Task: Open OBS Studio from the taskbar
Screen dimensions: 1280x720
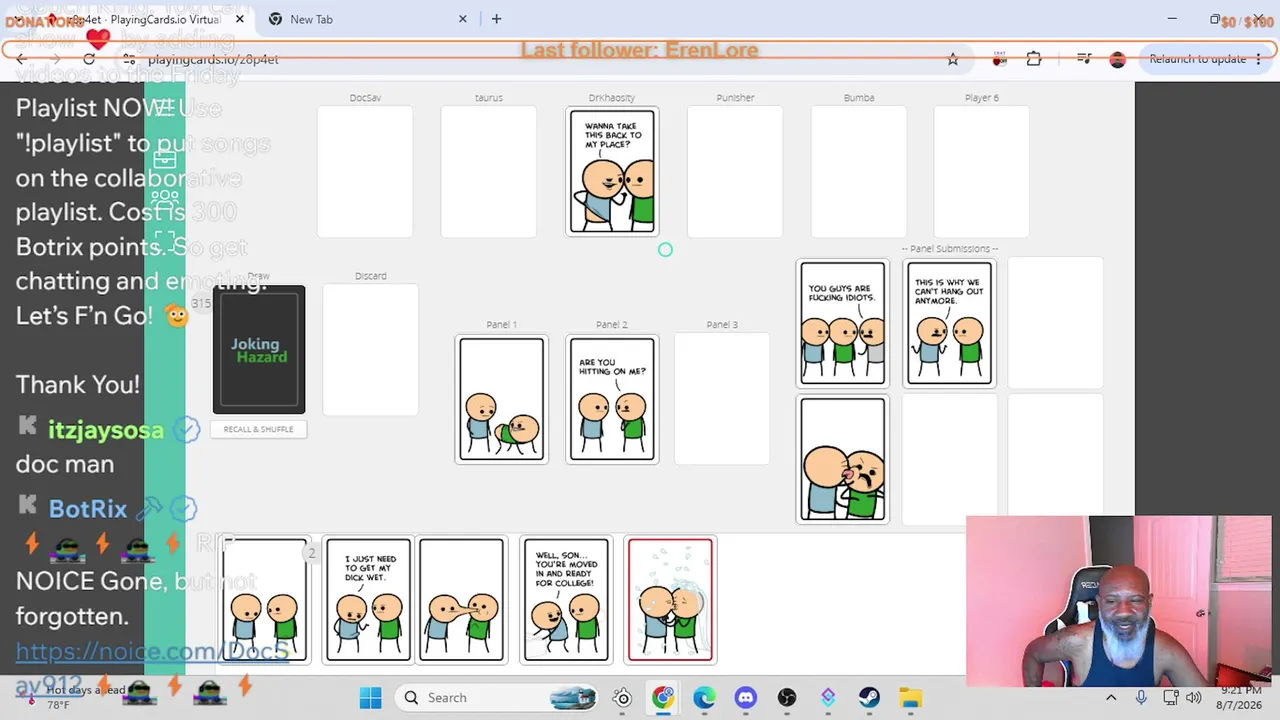Action: (x=787, y=698)
